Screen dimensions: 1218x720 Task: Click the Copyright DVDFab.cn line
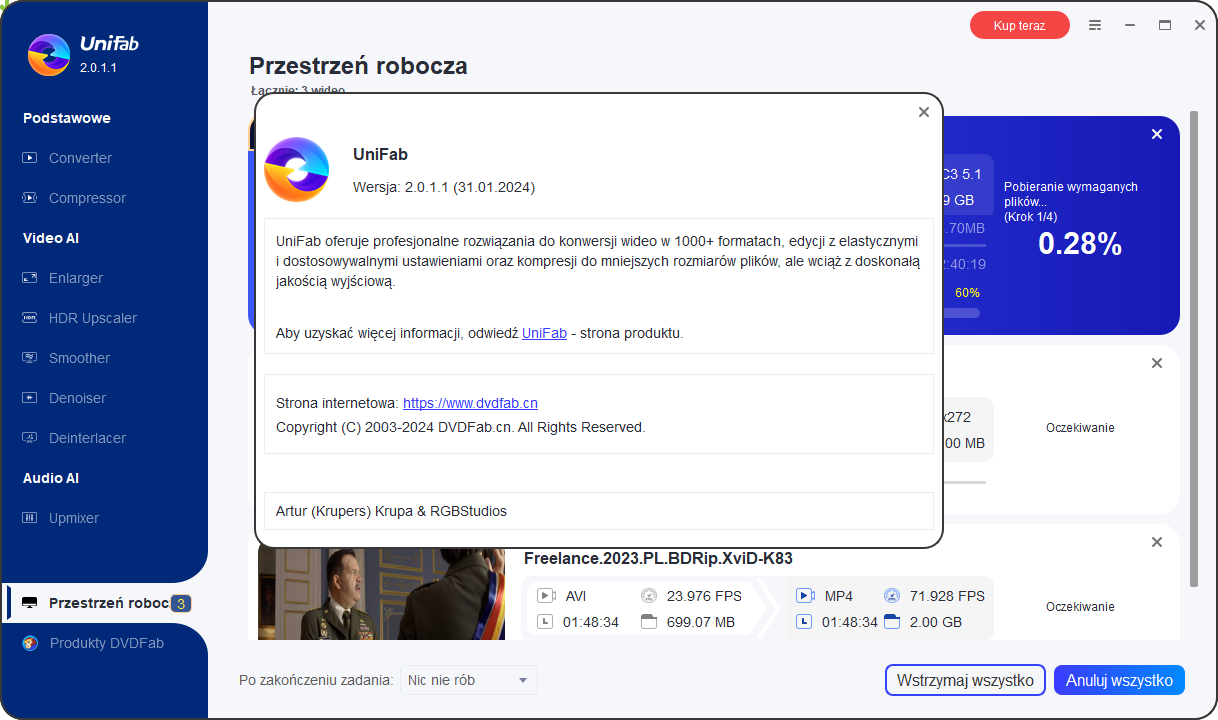461,427
